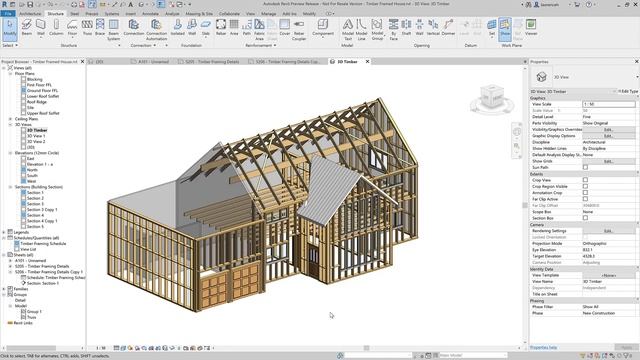This screenshot has height=360, width=640.
Task: Select the Truss tool
Action: pos(87,27)
